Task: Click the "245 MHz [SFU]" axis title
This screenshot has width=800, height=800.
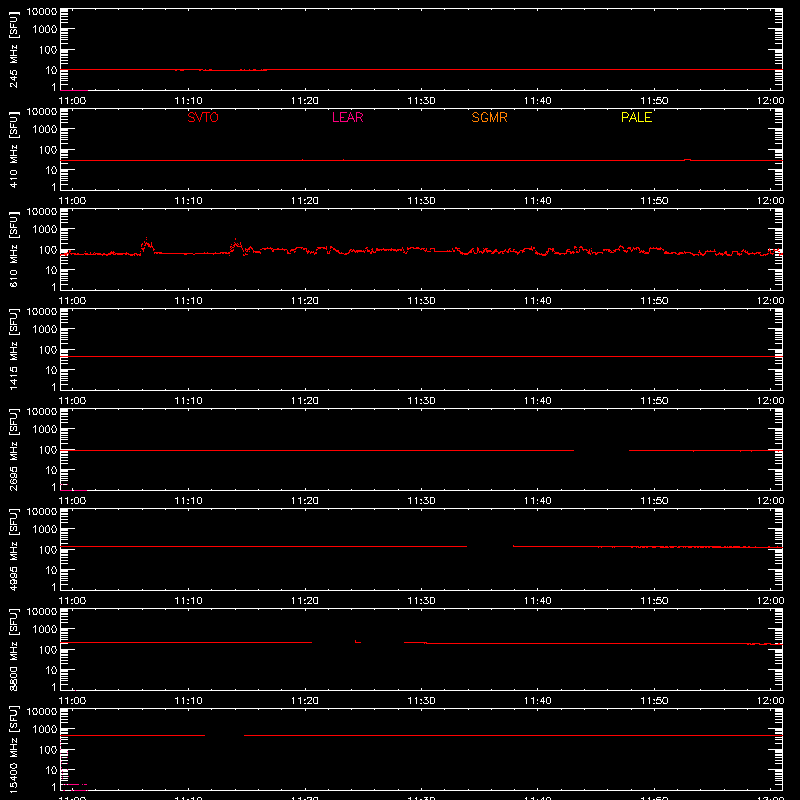Action: point(14,49)
